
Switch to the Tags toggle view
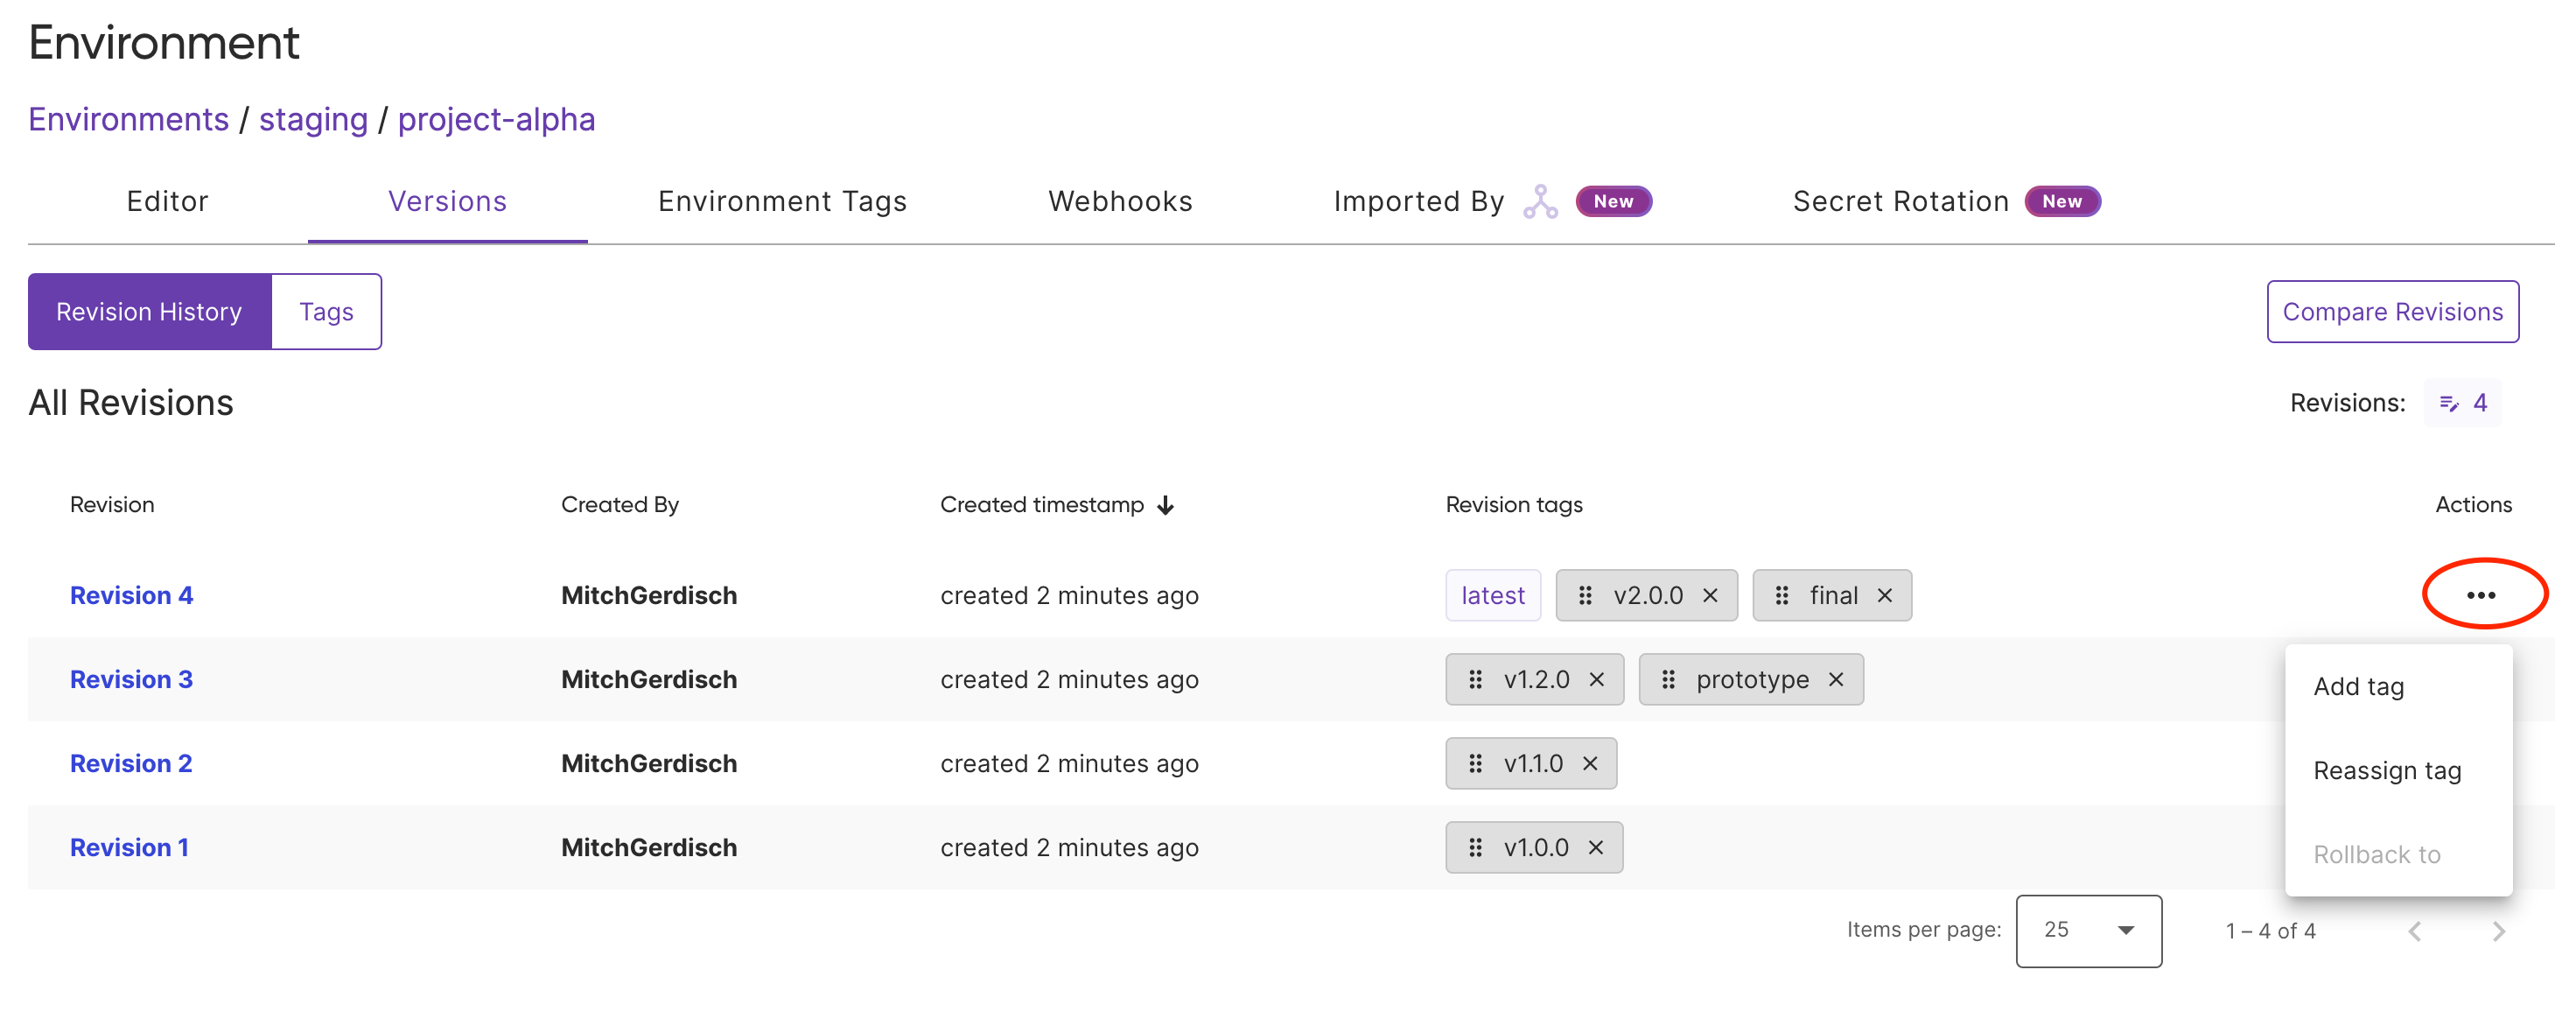[326, 312]
